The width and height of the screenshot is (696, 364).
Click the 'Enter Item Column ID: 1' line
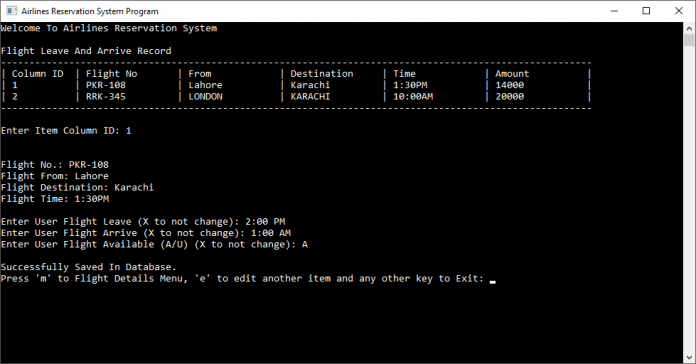click(x=66, y=131)
